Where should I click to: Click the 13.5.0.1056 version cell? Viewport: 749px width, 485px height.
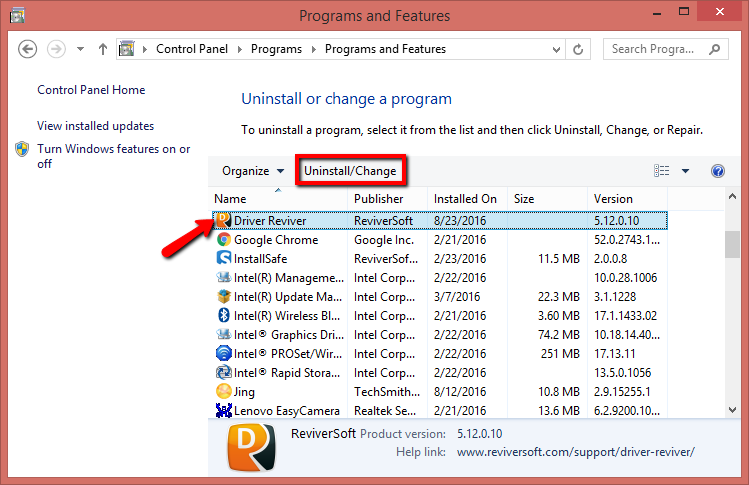622,373
